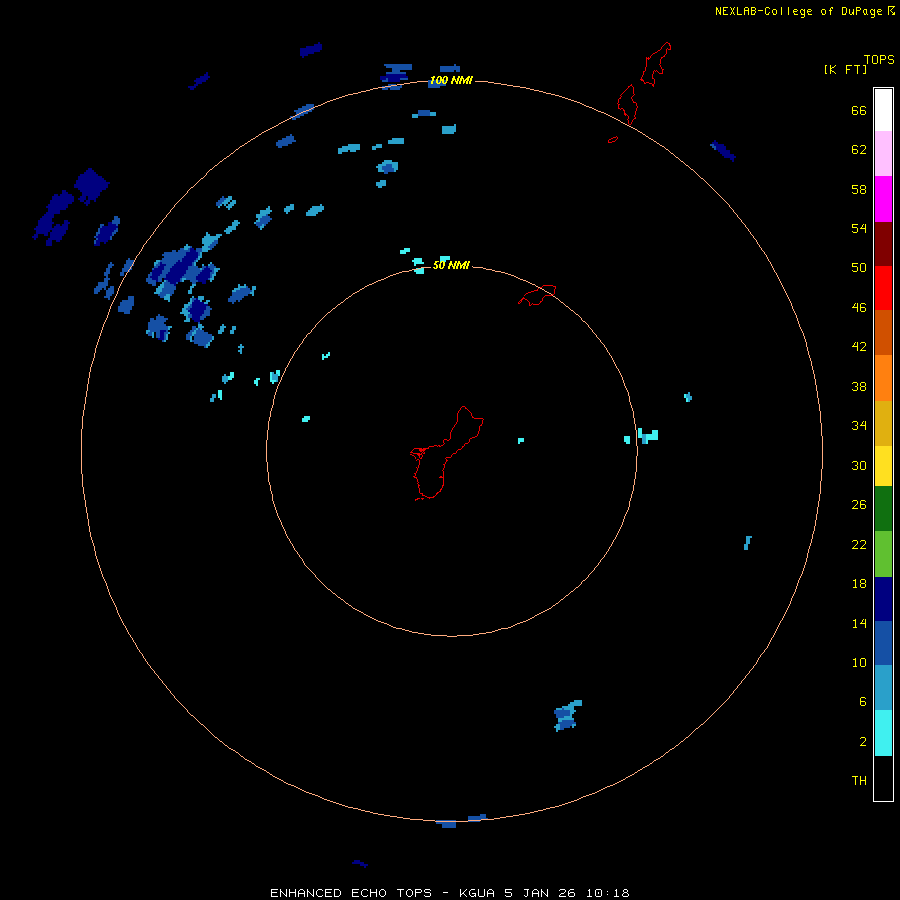Select the bright red legend color band

pyautogui.click(x=883, y=288)
